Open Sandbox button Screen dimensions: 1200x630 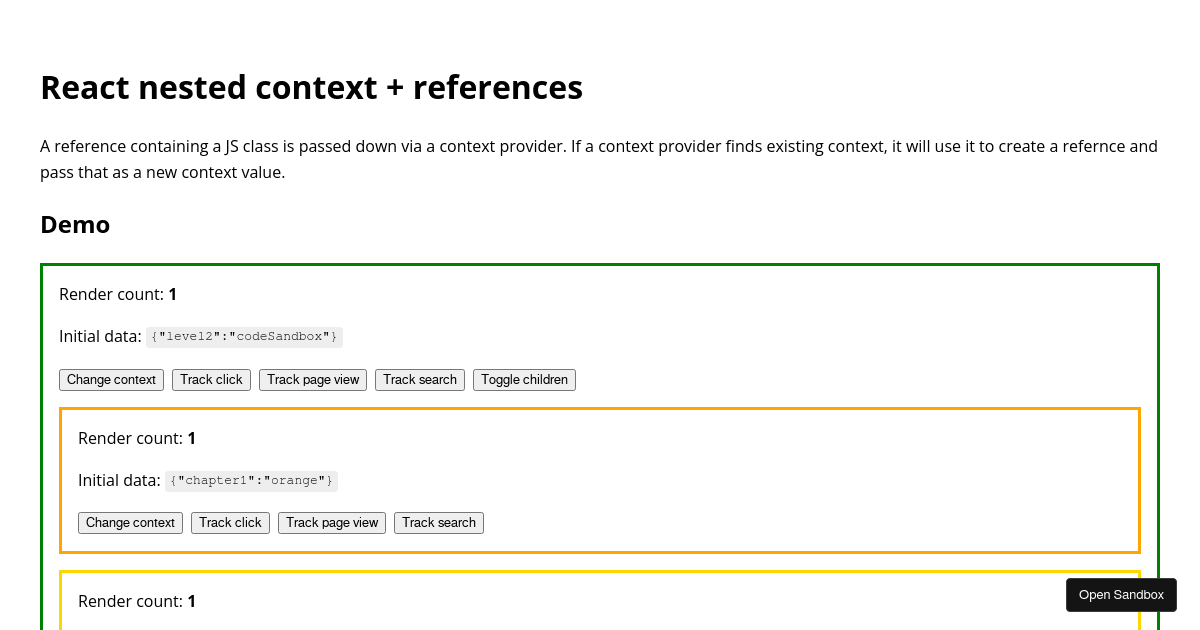coord(1121,595)
